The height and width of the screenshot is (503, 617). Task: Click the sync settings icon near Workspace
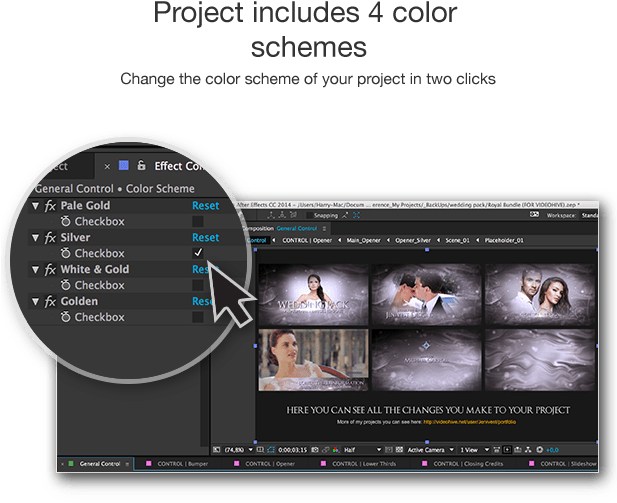click(x=534, y=215)
